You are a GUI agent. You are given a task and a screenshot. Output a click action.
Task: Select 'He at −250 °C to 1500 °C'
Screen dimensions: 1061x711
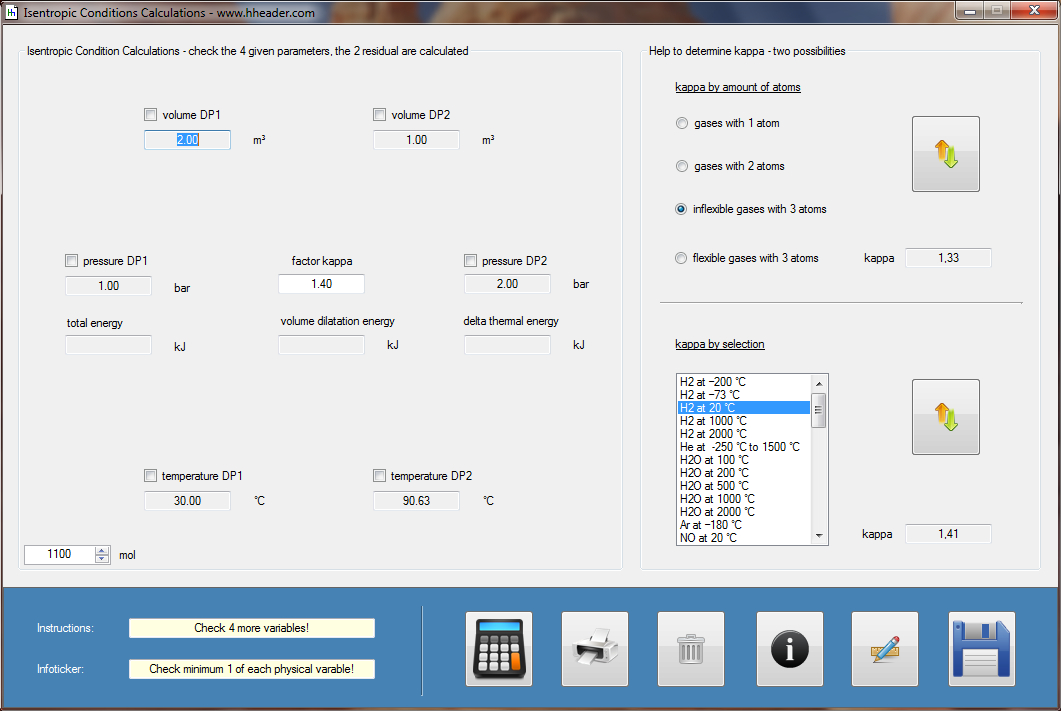[744, 447]
